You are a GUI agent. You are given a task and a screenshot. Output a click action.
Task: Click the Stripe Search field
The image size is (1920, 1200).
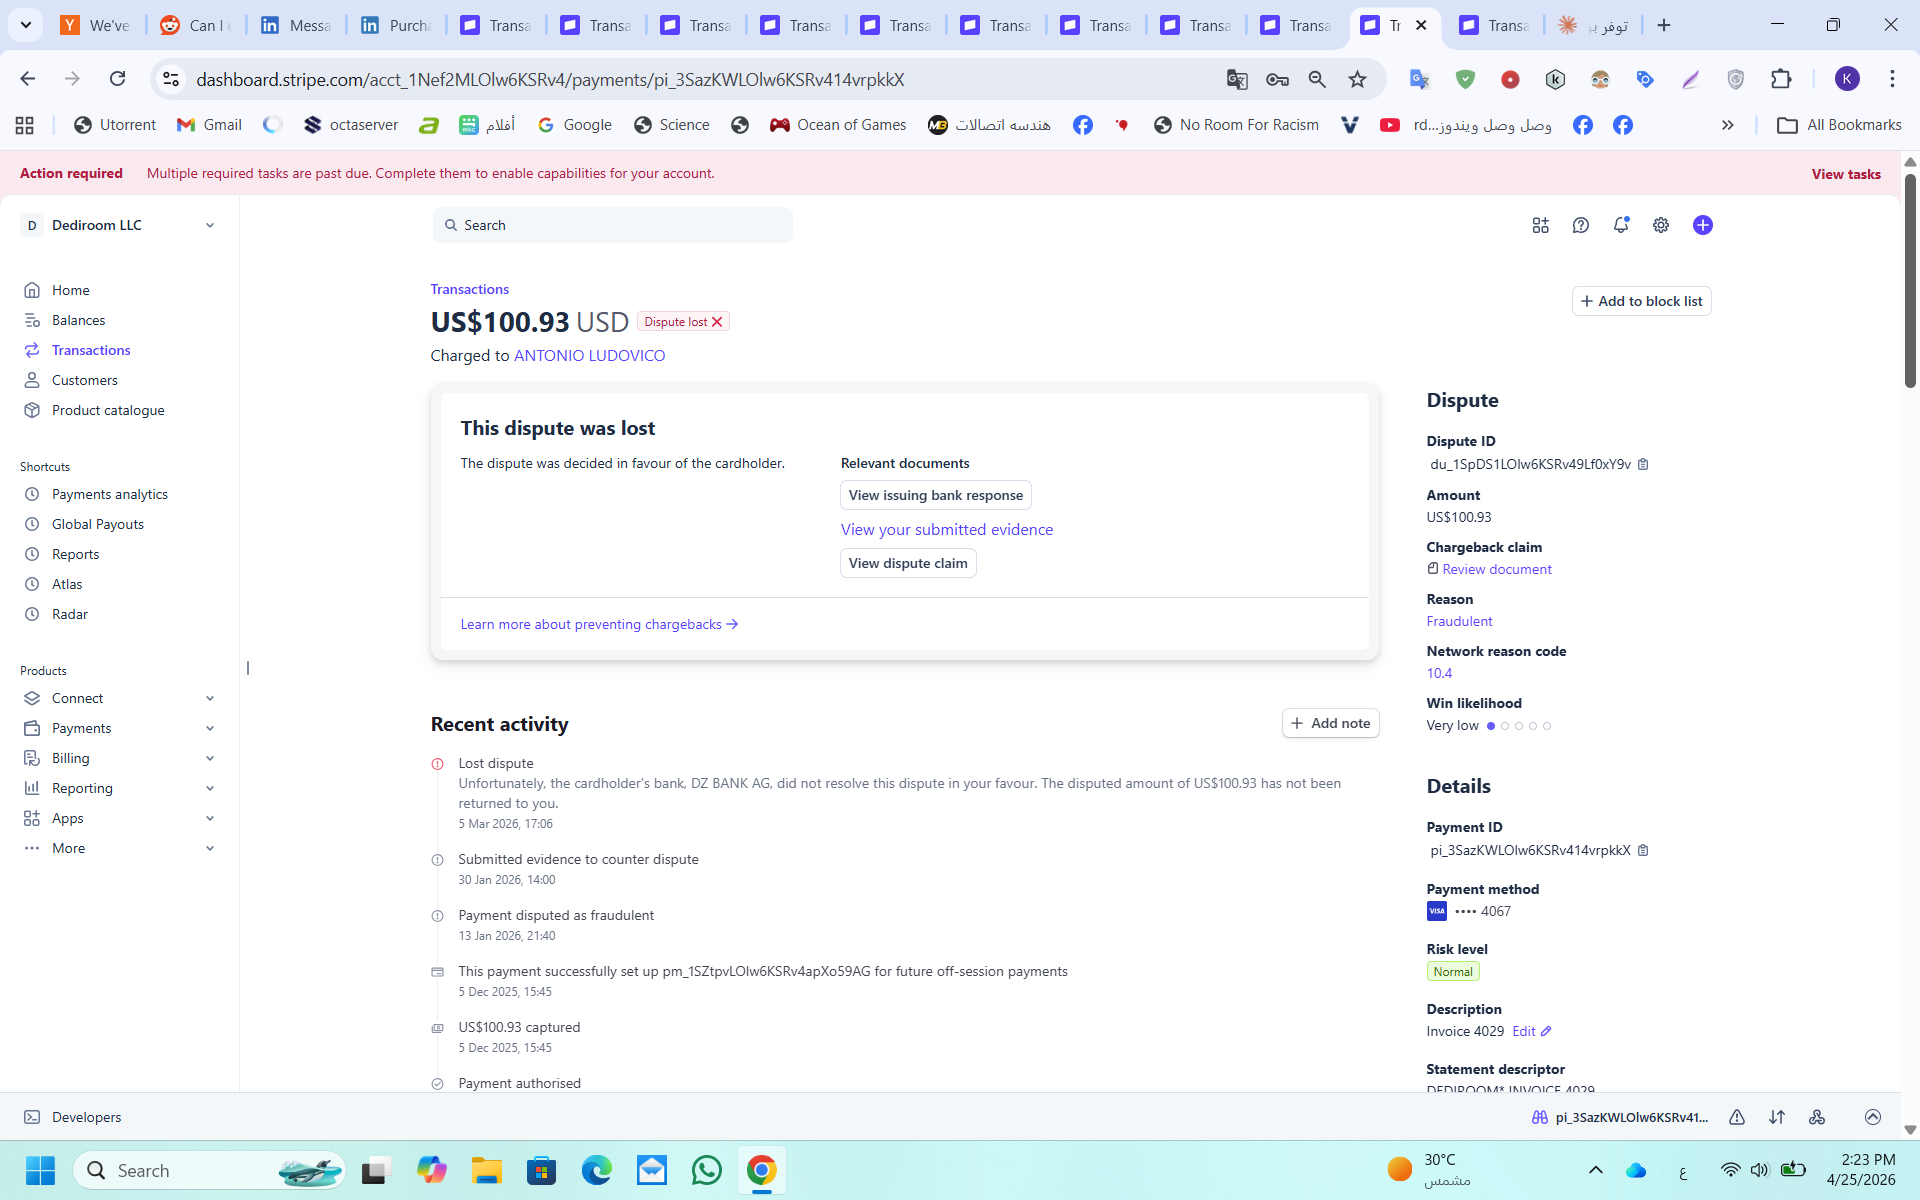pos(613,225)
